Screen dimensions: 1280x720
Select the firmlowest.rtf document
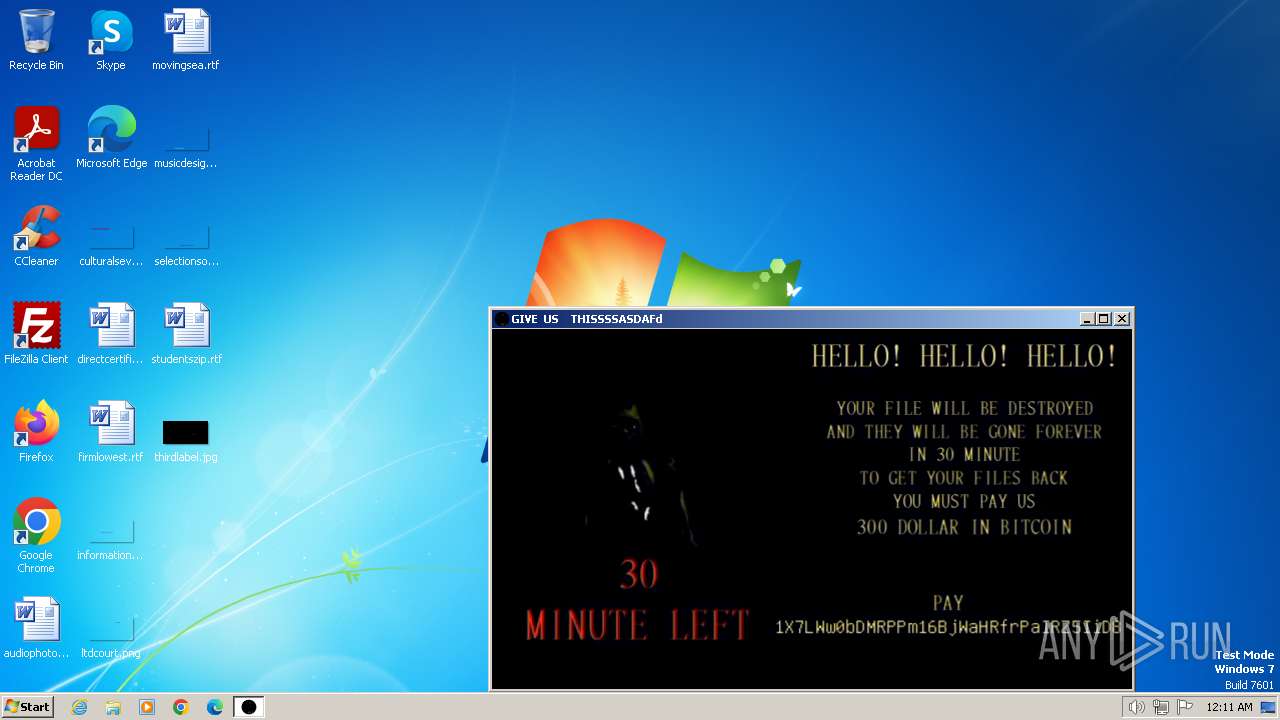pyautogui.click(x=111, y=432)
